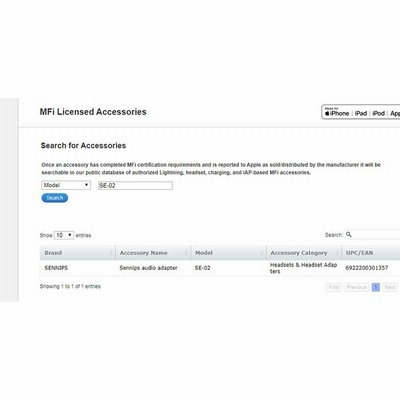Go to the Next results page
This screenshot has height=400, width=400.
390,287
